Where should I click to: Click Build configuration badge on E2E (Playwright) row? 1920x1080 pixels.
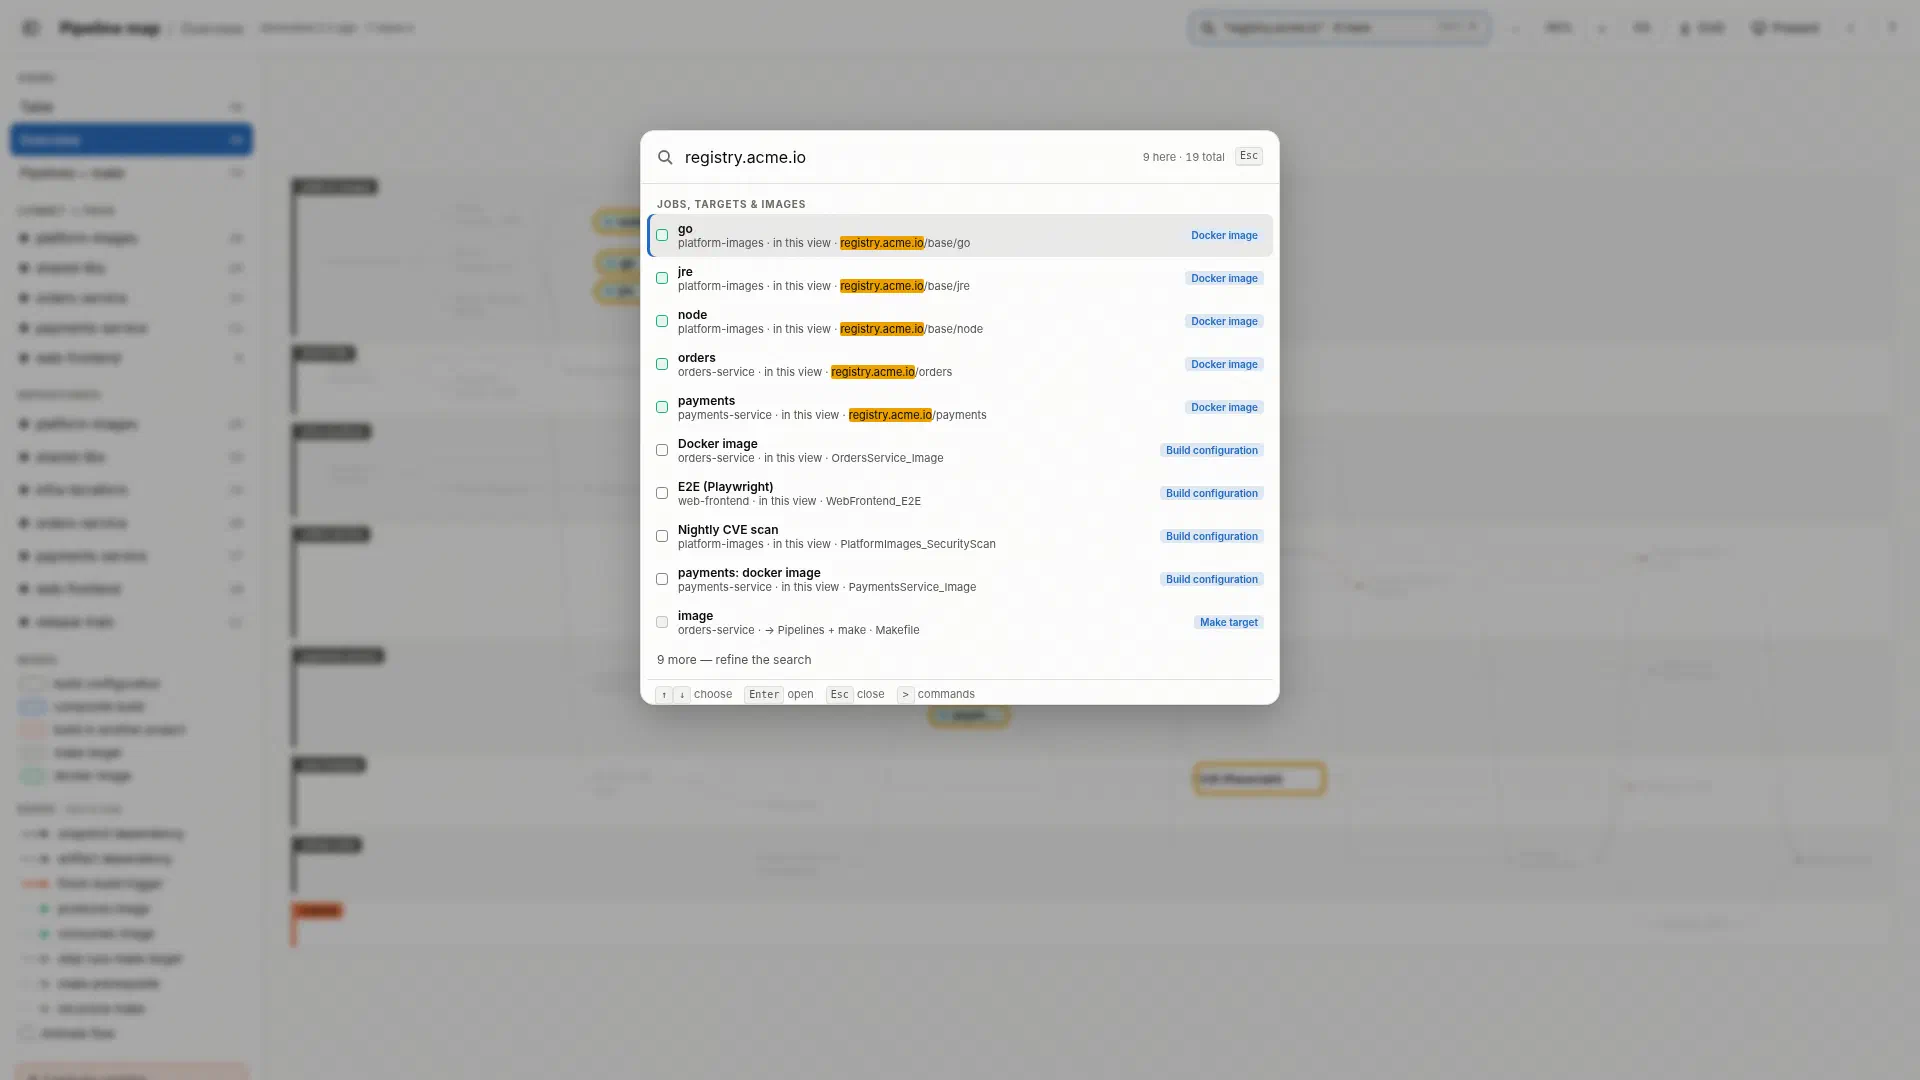click(1212, 494)
